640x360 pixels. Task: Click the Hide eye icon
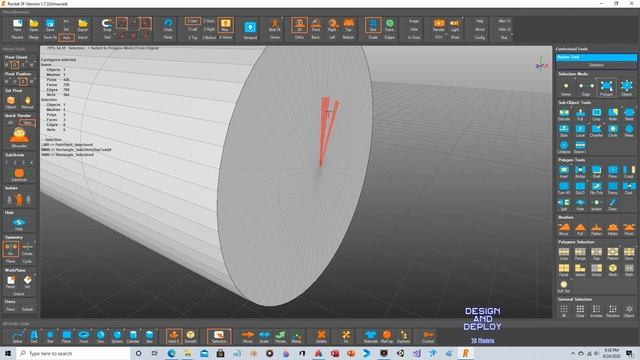click(x=19, y=222)
